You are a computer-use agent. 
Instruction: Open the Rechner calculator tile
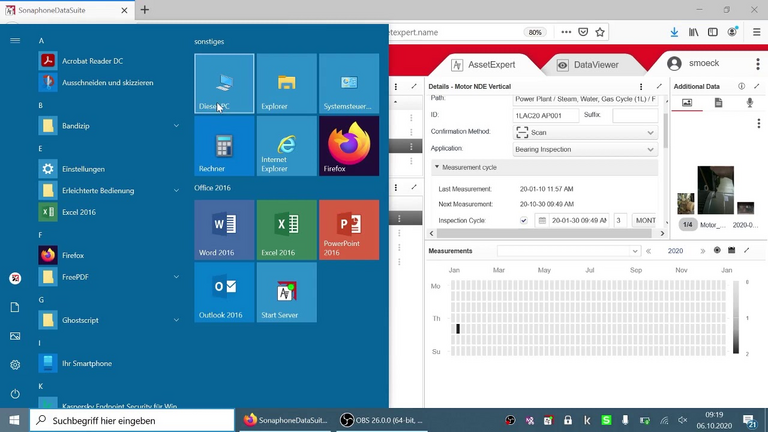[224, 146]
